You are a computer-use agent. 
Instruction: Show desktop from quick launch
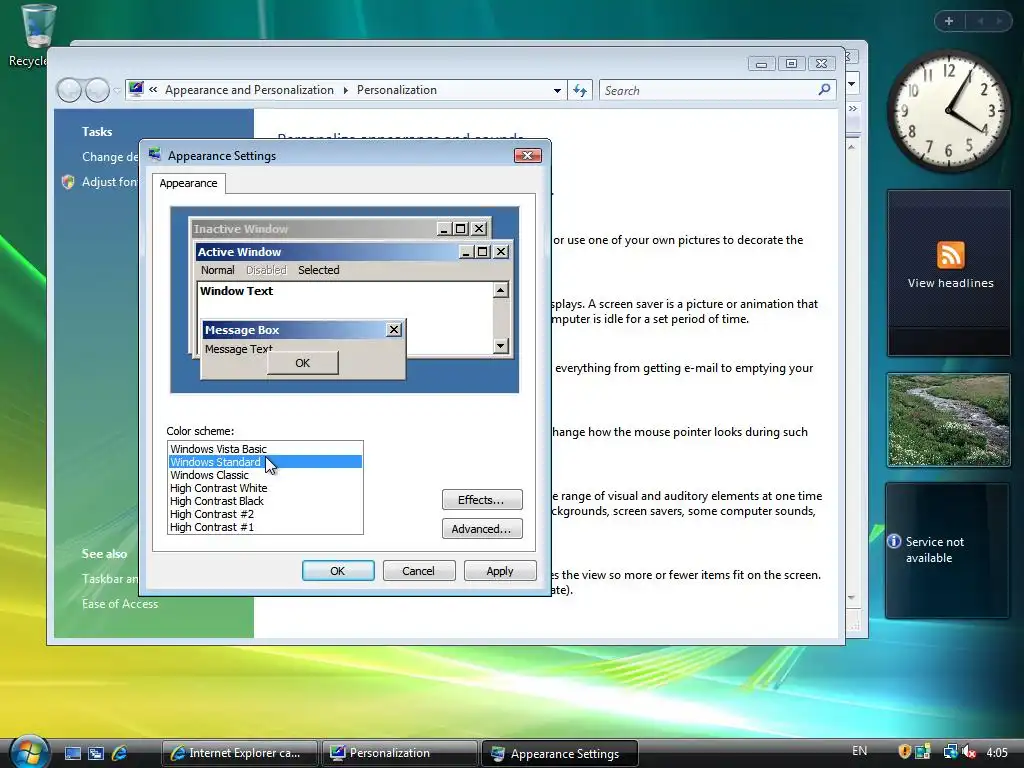[72, 753]
